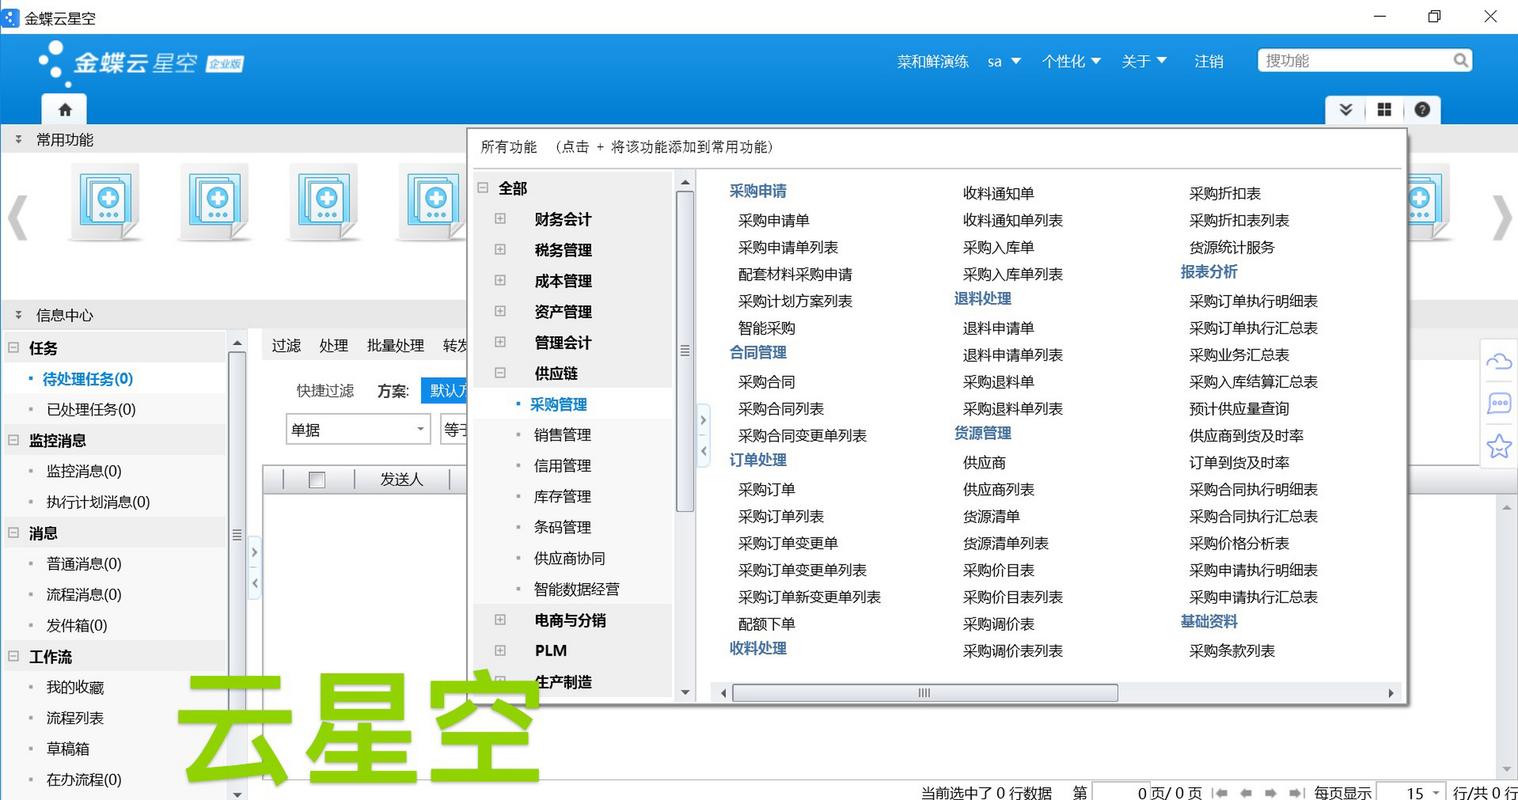Image resolution: width=1518 pixels, height=800 pixels.
Task: Go to next common-function page arrow
Action: [1501, 219]
